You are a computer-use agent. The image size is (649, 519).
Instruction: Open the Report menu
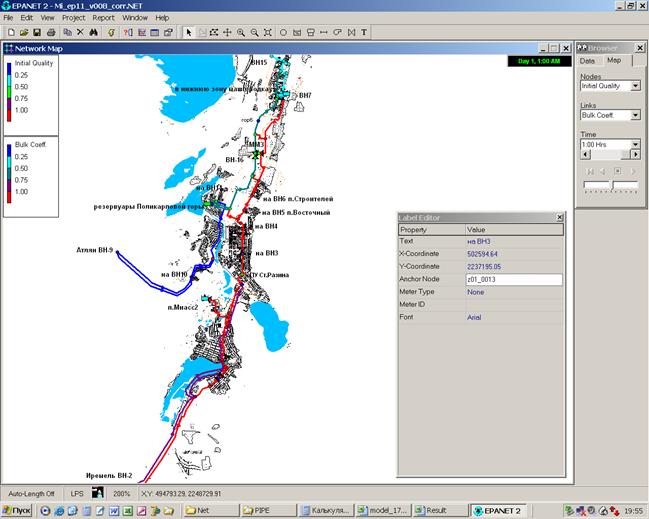click(103, 18)
